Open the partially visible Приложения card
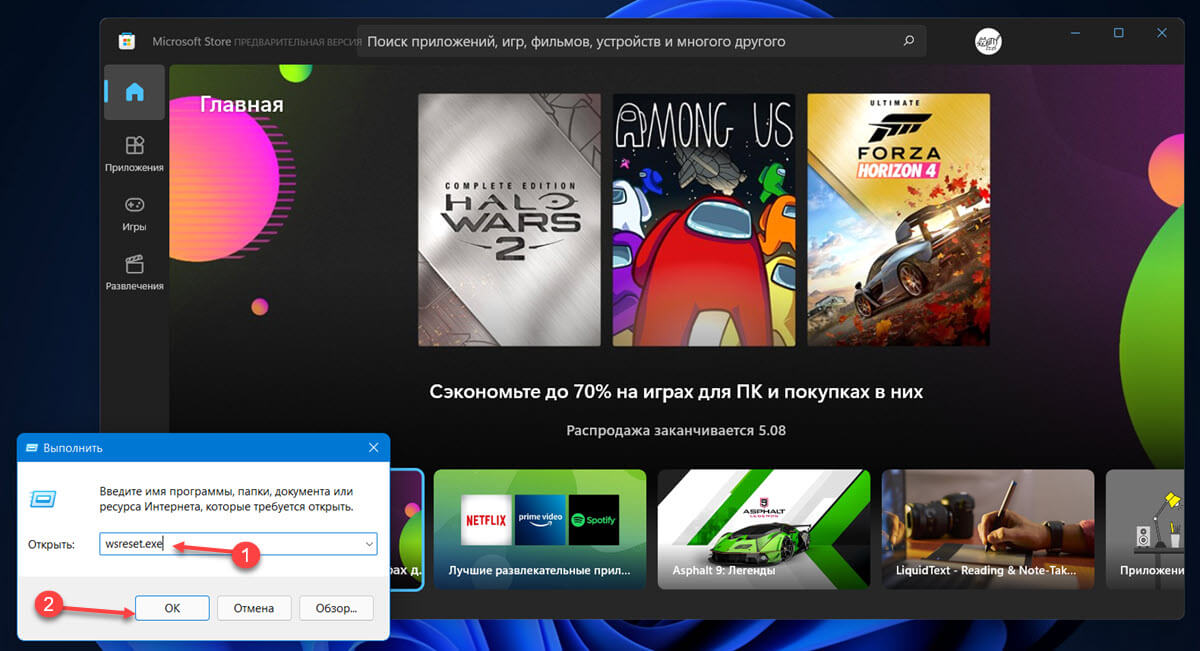The height and width of the screenshot is (651, 1200). [x=1145, y=529]
